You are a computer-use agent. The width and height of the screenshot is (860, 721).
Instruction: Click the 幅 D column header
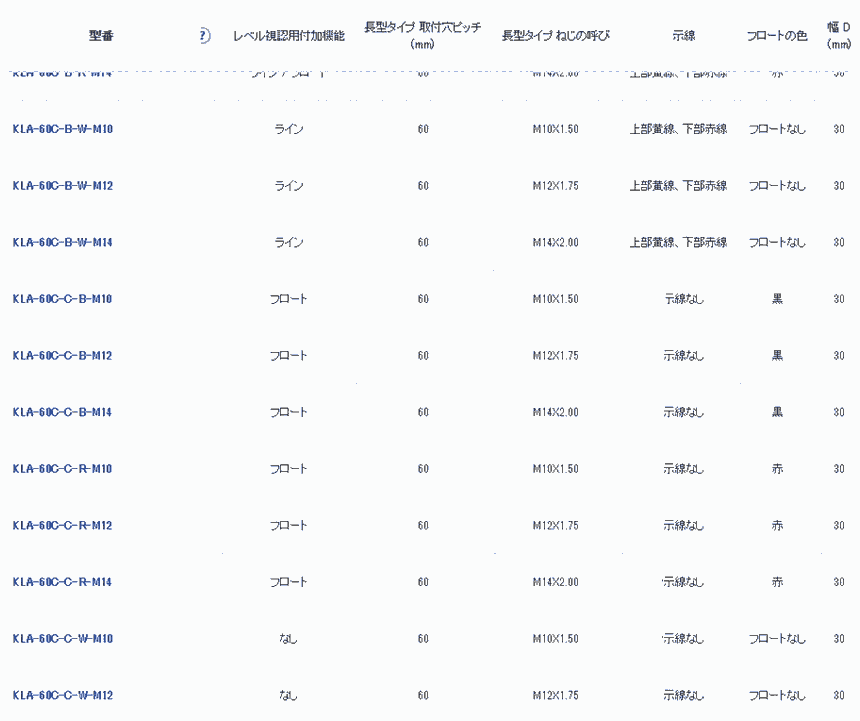[838, 36]
